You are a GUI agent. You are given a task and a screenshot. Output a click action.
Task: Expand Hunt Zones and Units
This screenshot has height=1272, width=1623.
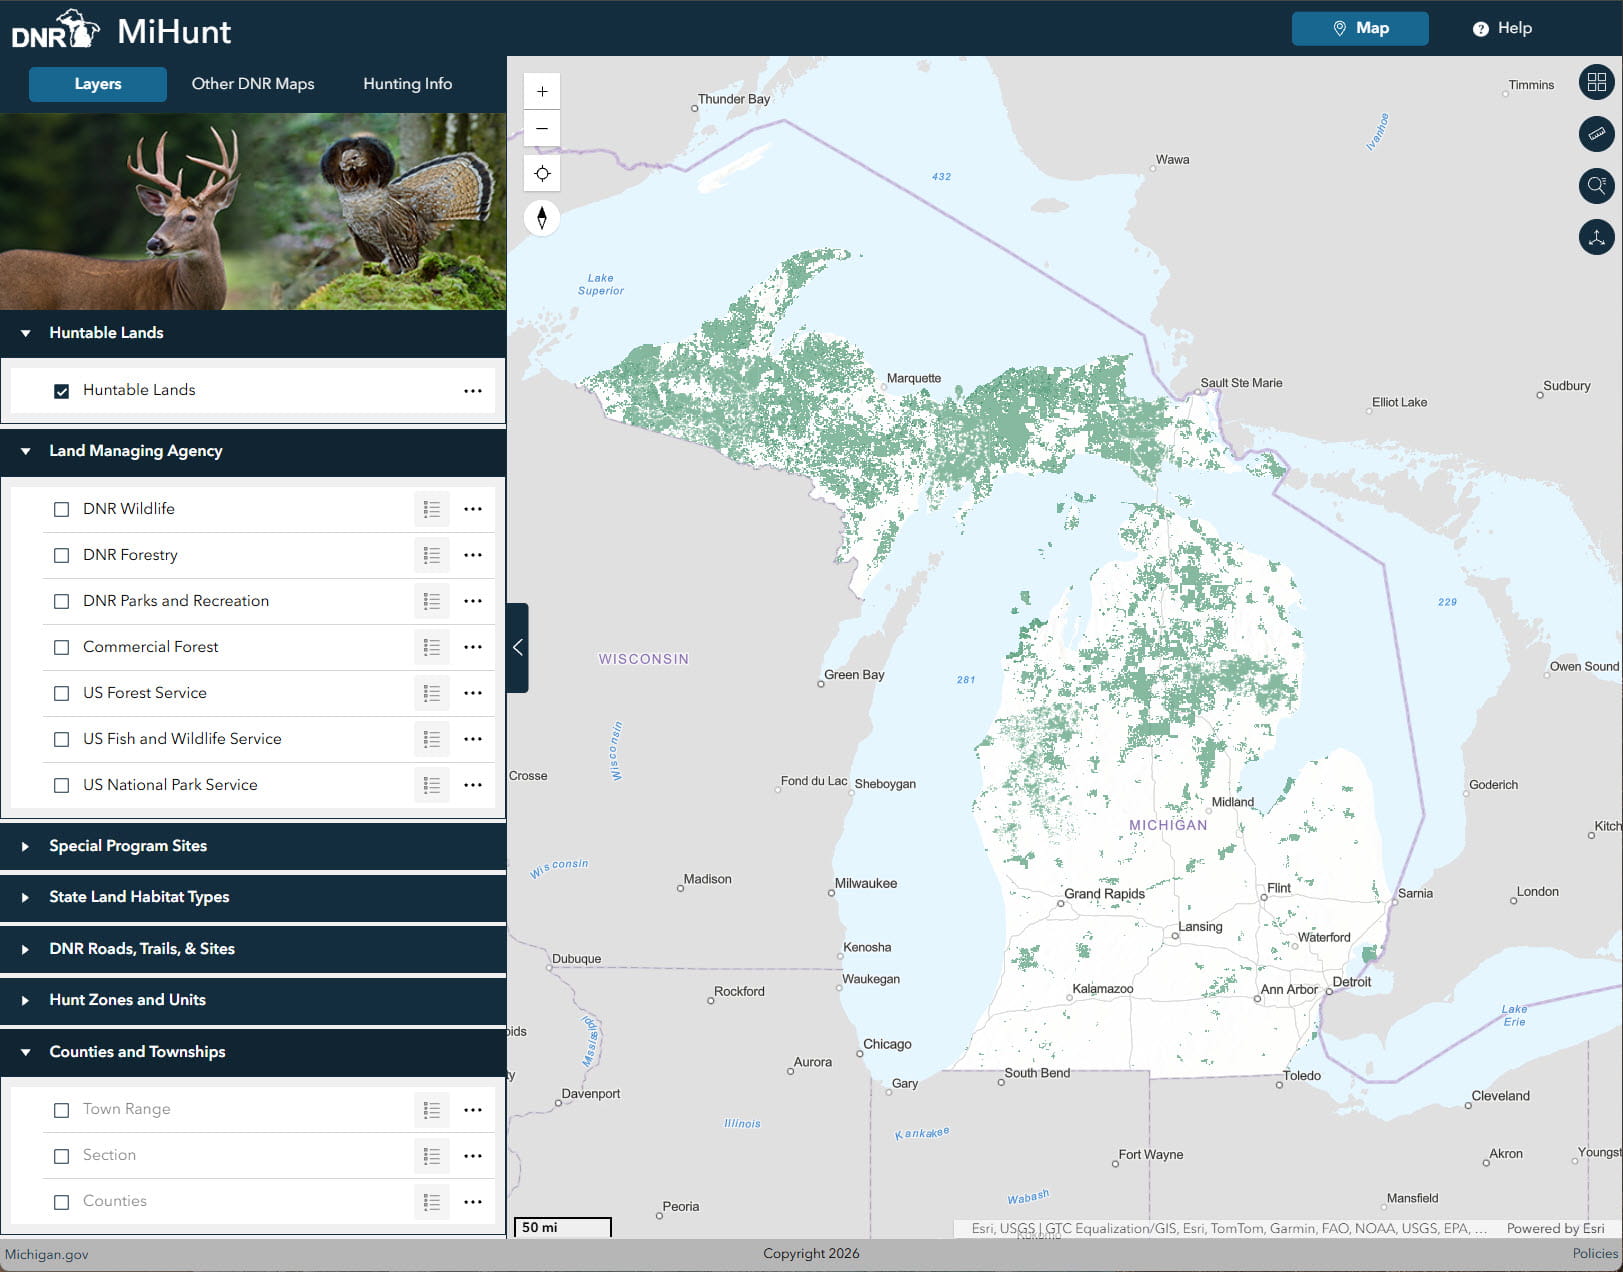[x=253, y=1000]
